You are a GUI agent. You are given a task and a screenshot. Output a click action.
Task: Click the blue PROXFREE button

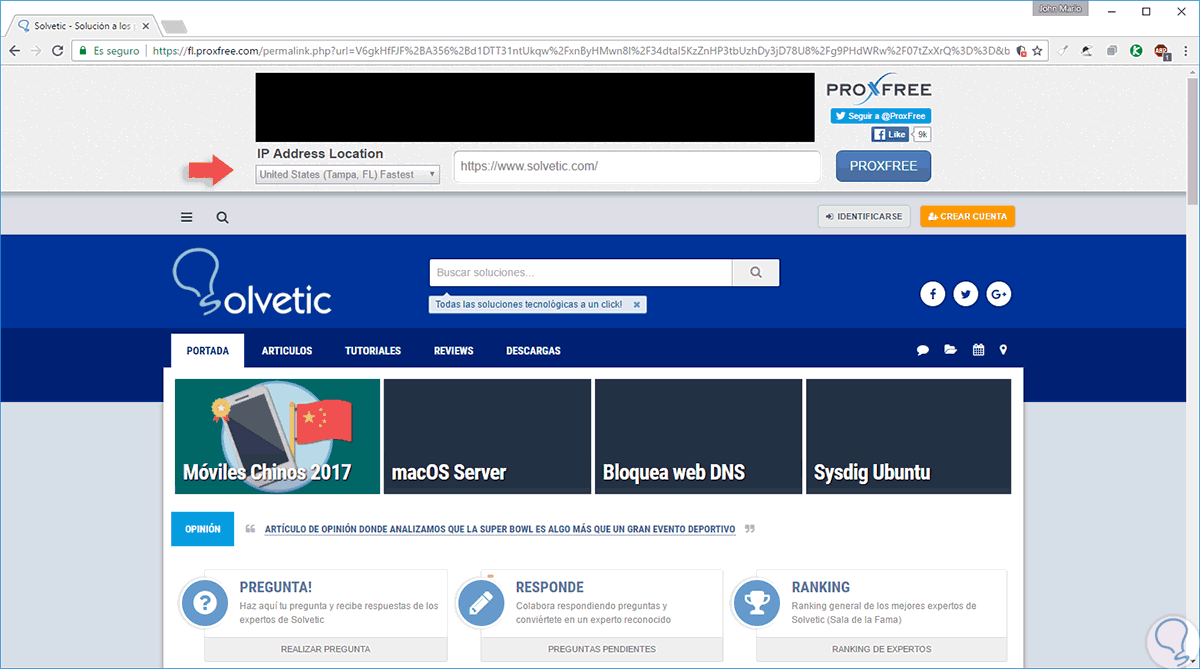click(883, 166)
